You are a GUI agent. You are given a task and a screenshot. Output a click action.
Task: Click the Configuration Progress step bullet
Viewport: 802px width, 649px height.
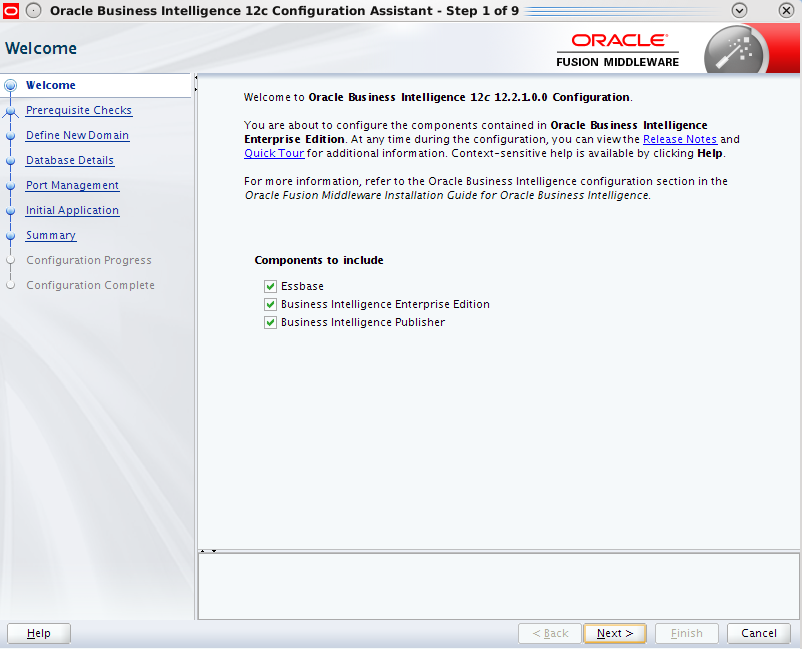coord(11,260)
